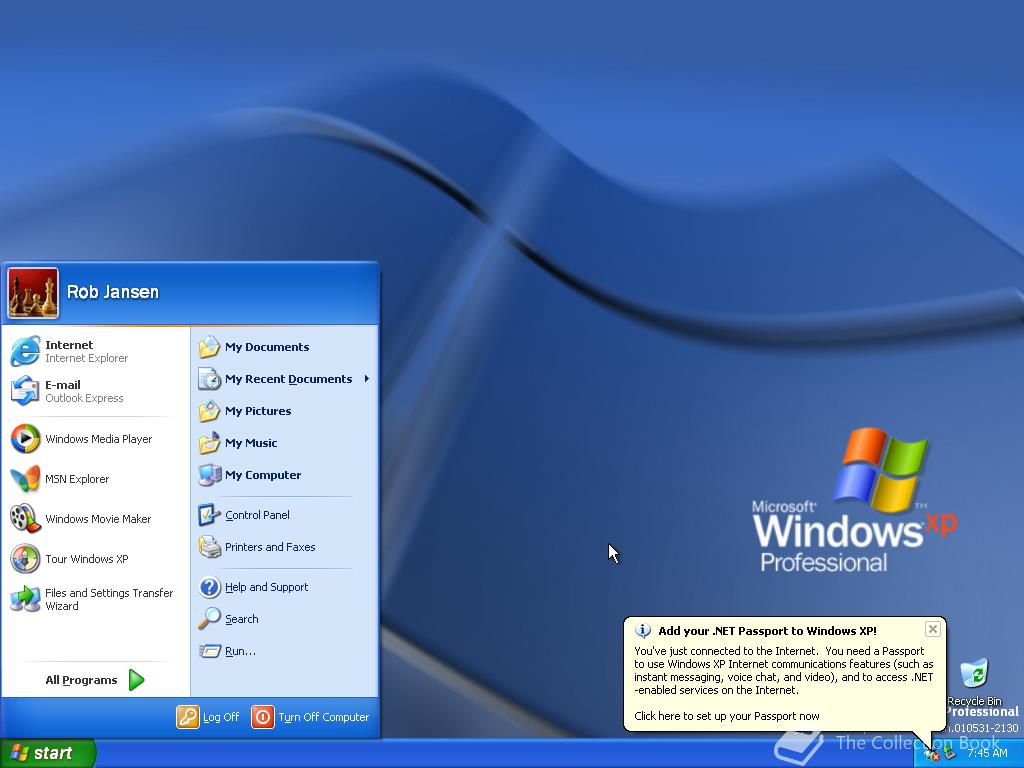Click the My Recent Documents icon

click(209, 379)
